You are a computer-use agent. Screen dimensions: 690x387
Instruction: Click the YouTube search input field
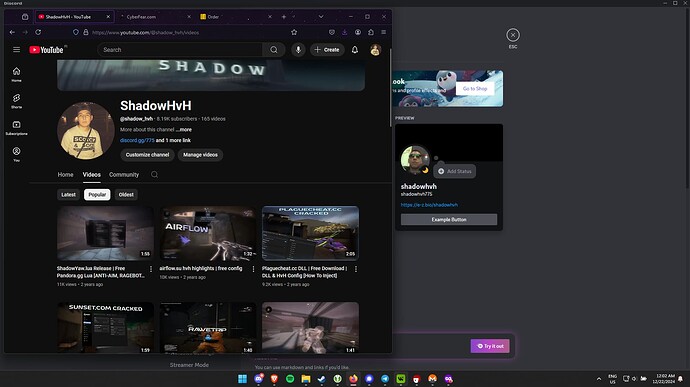click(180, 50)
